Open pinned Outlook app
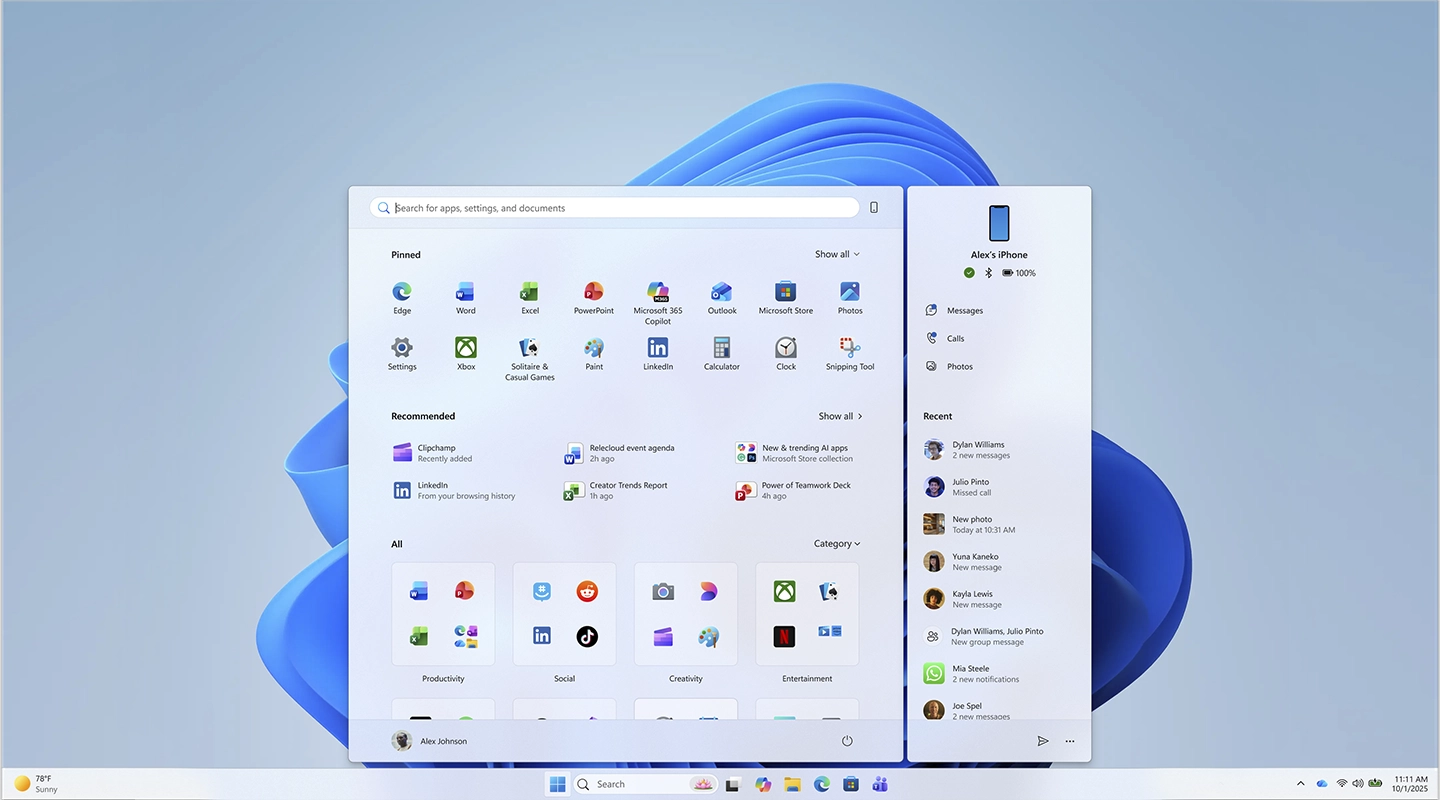The width and height of the screenshot is (1440, 800). [722, 297]
